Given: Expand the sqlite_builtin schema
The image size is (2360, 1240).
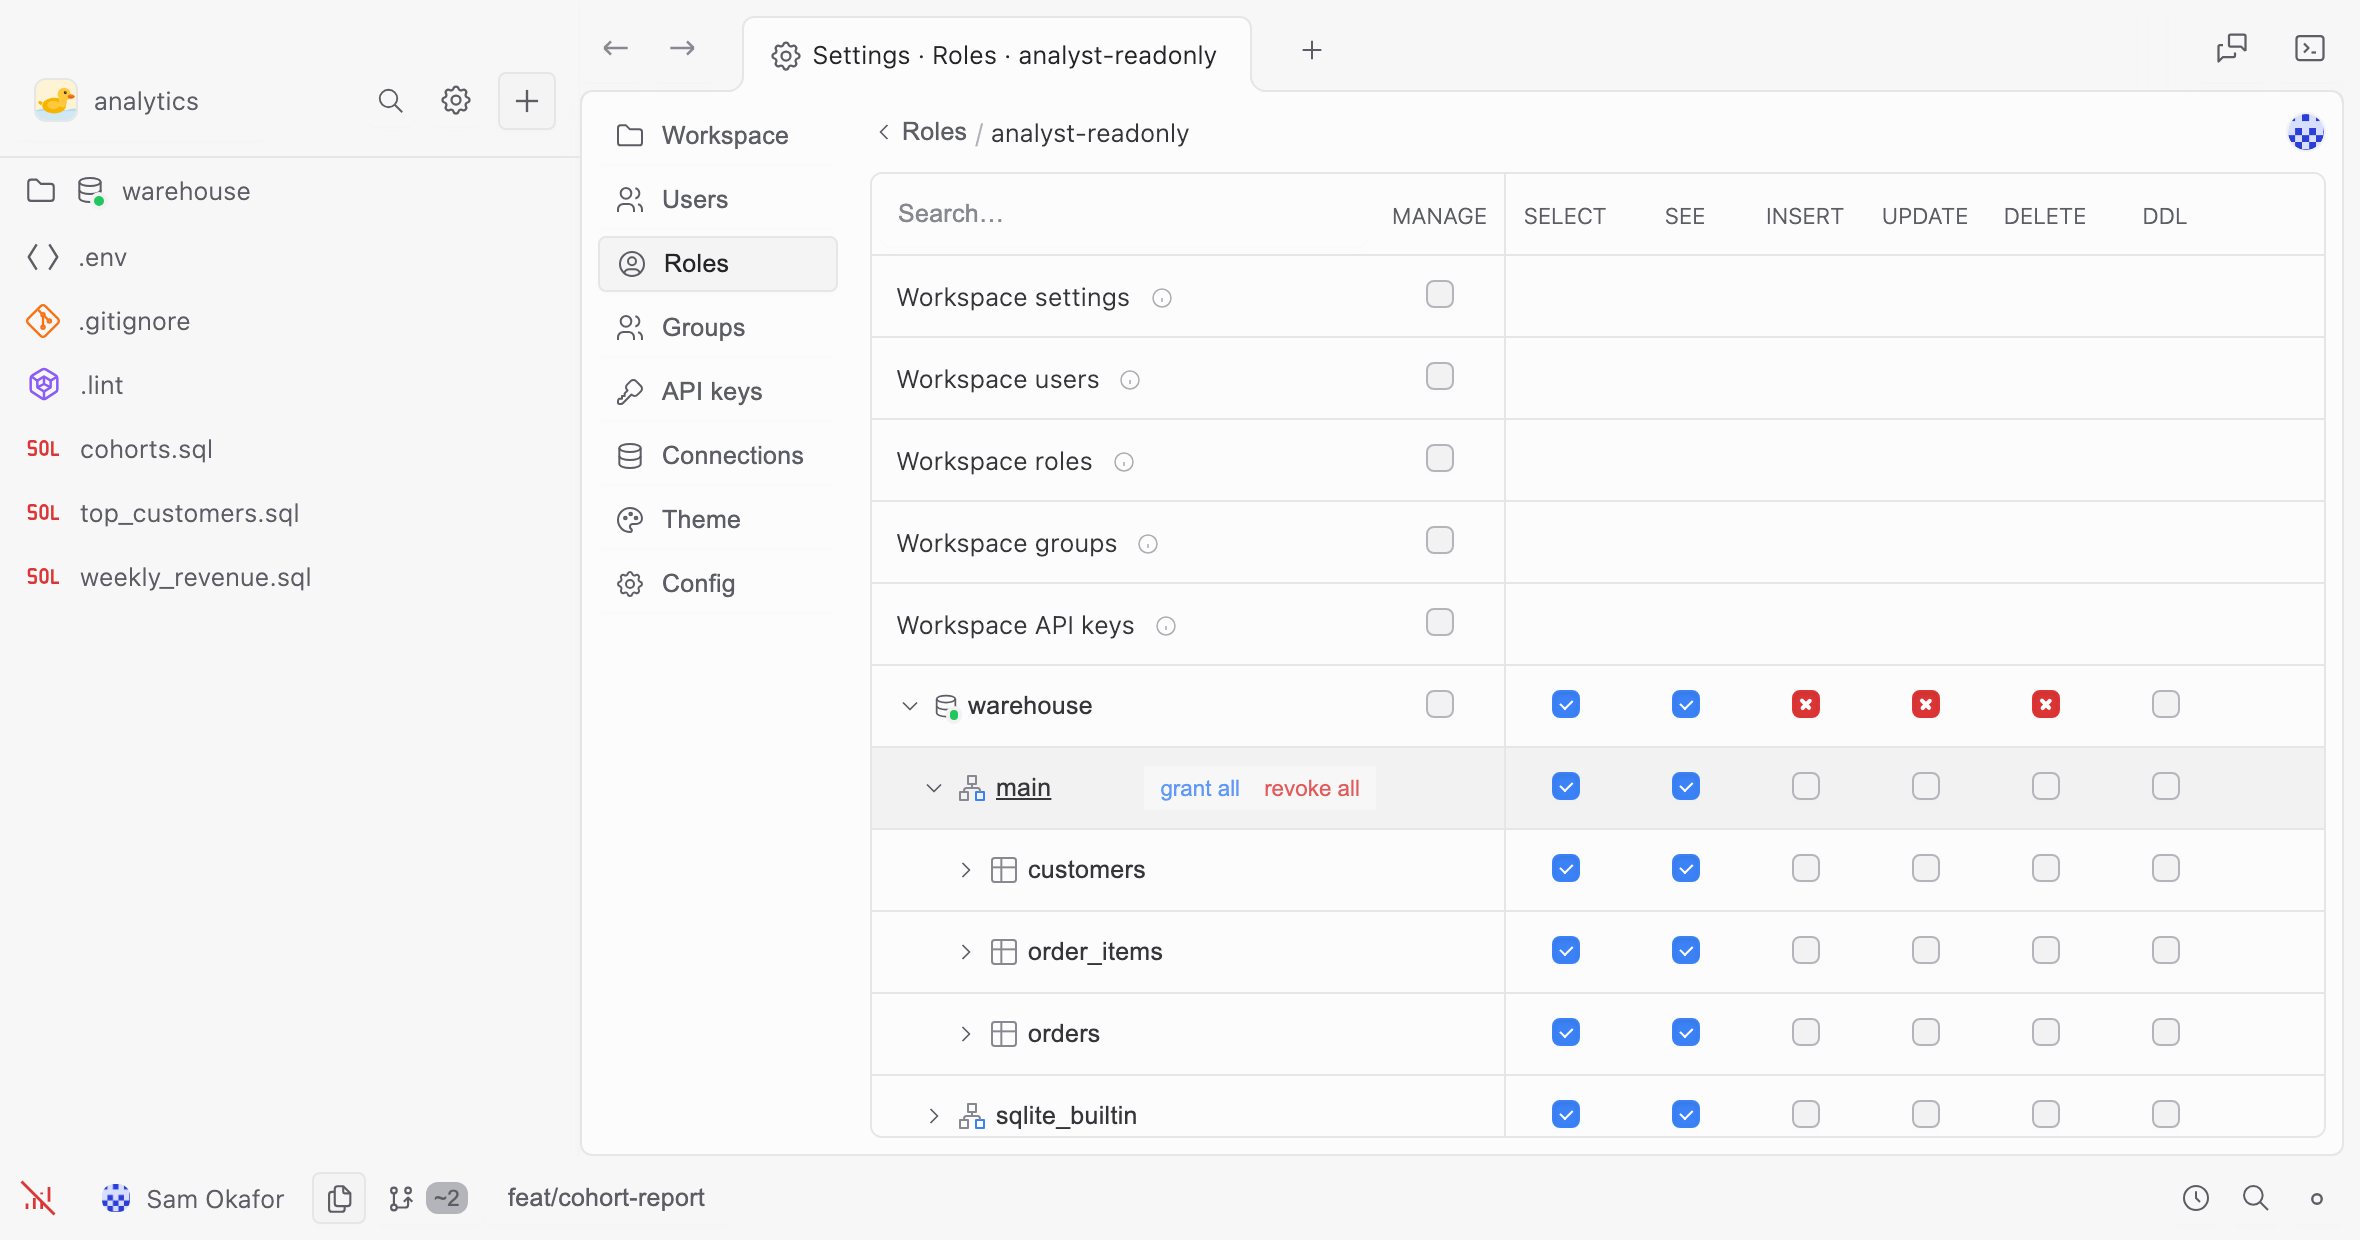Looking at the screenshot, I should click(x=934, y=1116).
